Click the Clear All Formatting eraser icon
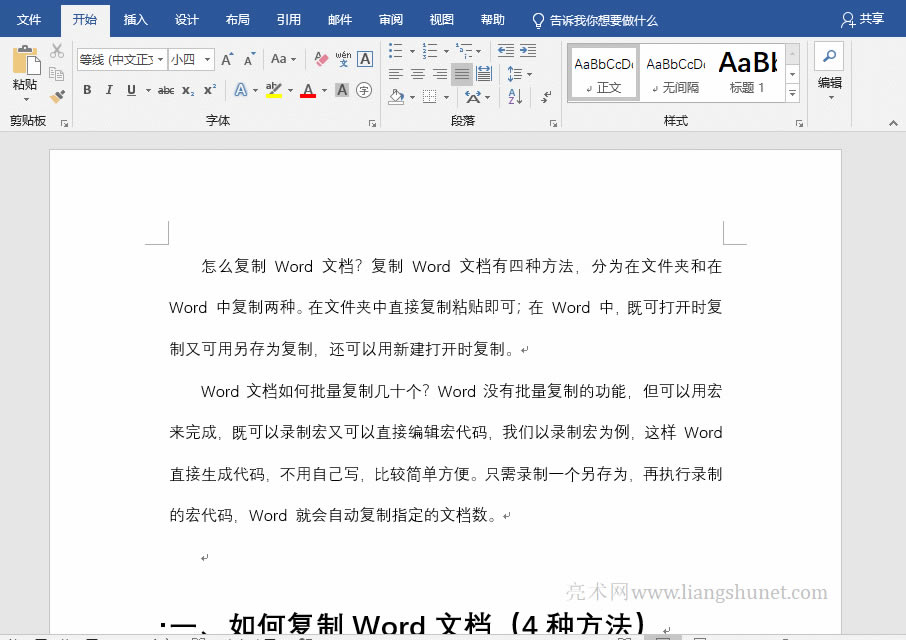Screen dimensions: 906x640 [x=320, y=58]
